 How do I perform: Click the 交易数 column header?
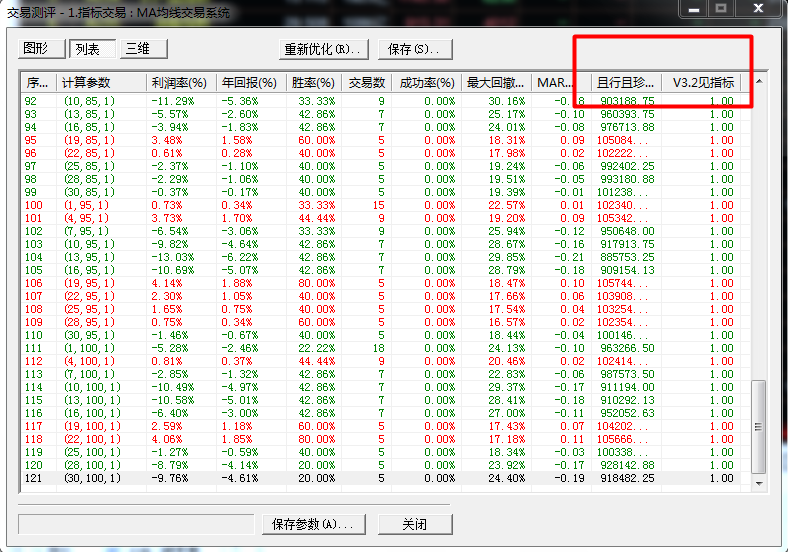(x=366, y=82)
